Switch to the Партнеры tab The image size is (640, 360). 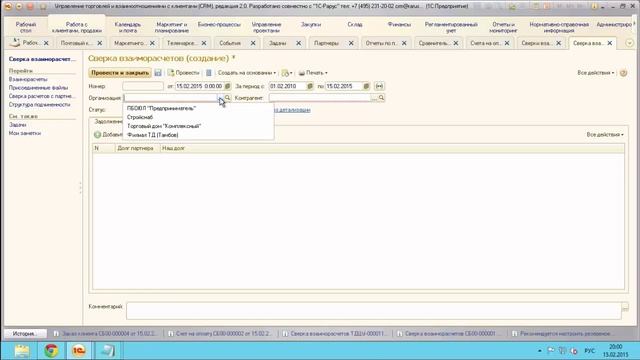327,43
